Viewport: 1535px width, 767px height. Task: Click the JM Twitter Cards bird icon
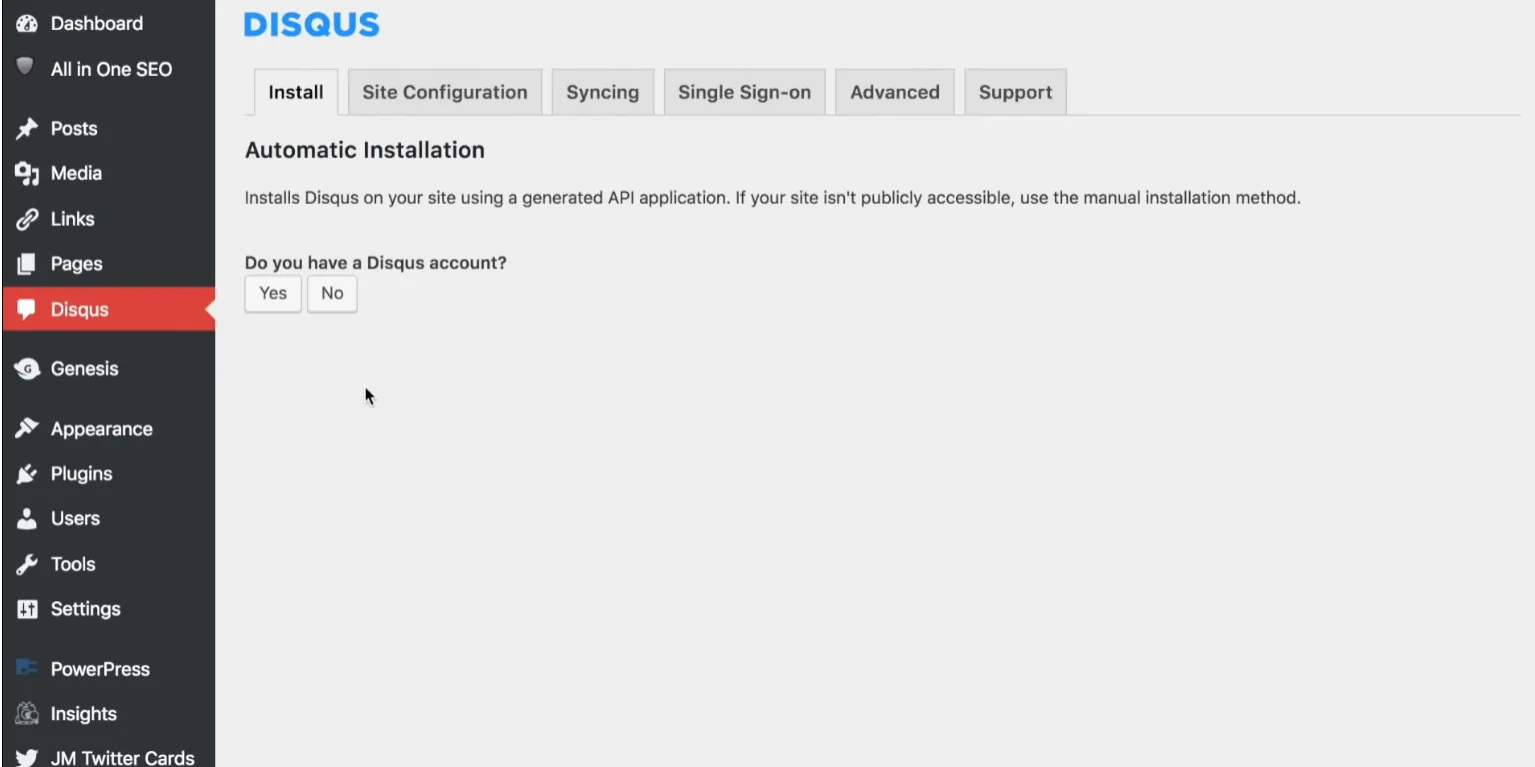pyautogui.click(x=27, y=757)
